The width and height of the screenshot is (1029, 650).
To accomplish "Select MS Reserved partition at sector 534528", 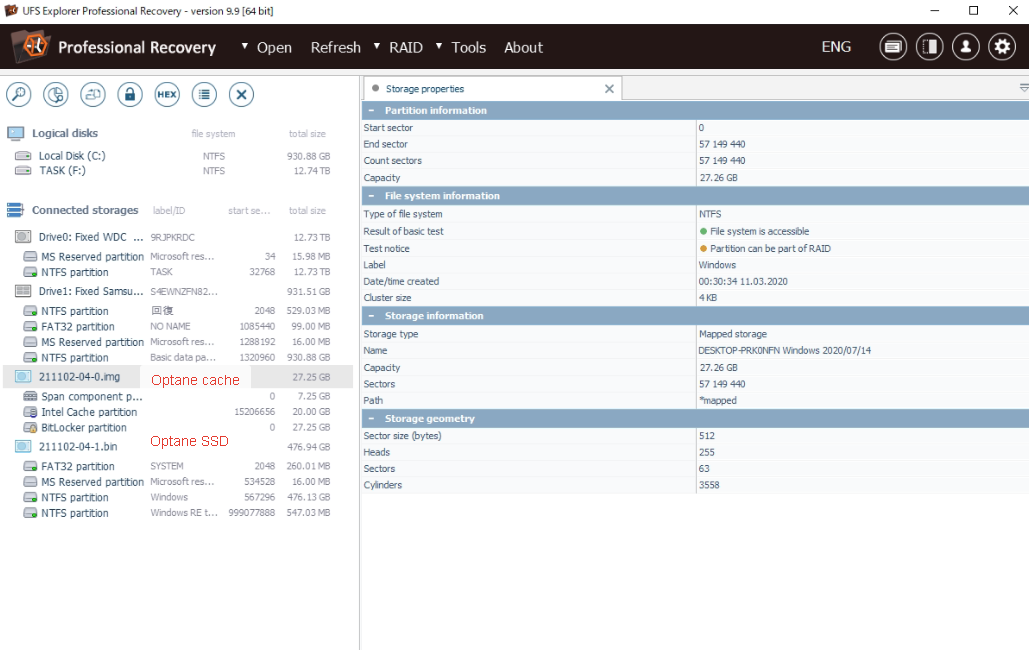I will click(x=177, y=481).
